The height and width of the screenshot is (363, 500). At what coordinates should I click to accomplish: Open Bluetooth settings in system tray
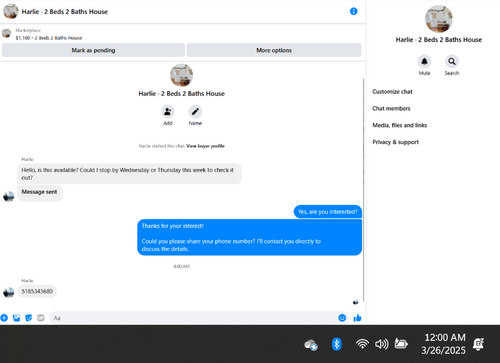pos(337,344)
